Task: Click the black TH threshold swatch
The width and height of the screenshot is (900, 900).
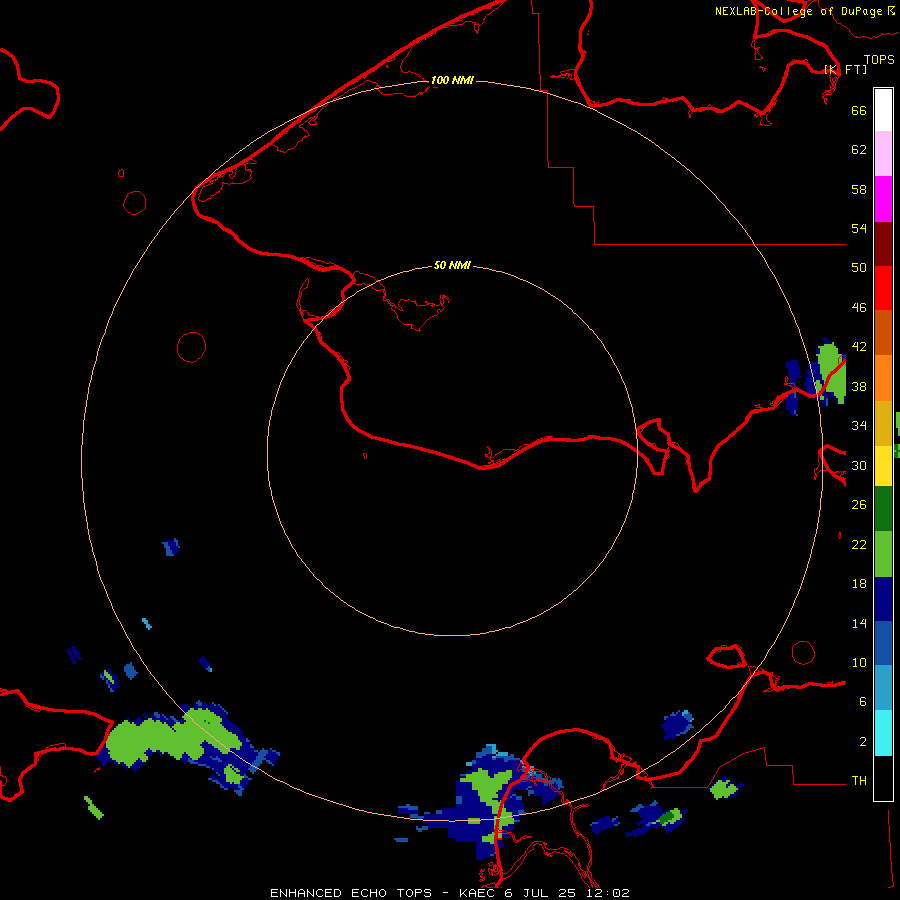Action: coord(883,778)
